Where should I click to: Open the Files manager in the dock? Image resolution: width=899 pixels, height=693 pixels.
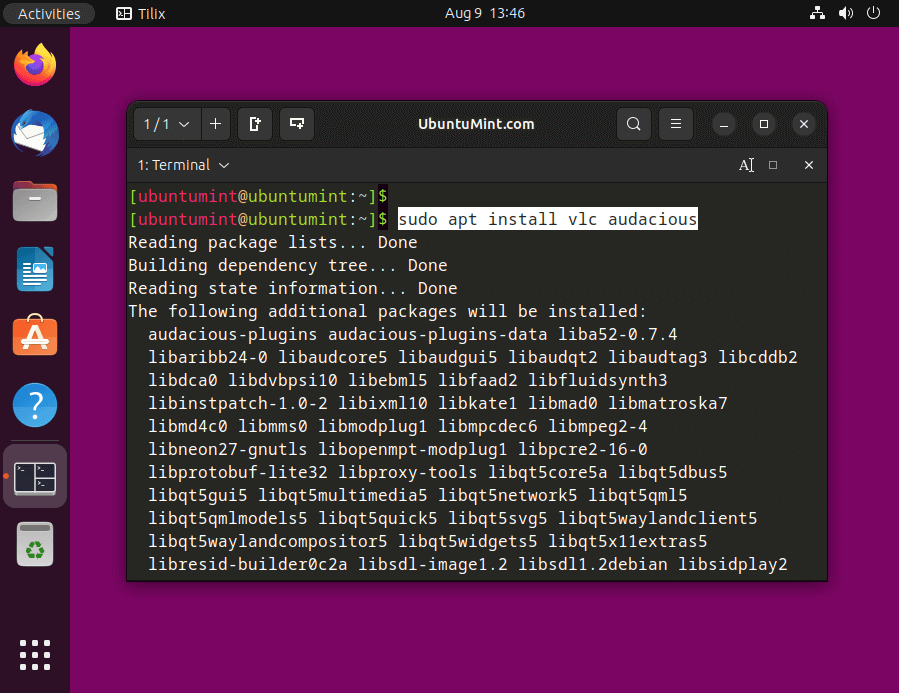(x=35, y=201)
